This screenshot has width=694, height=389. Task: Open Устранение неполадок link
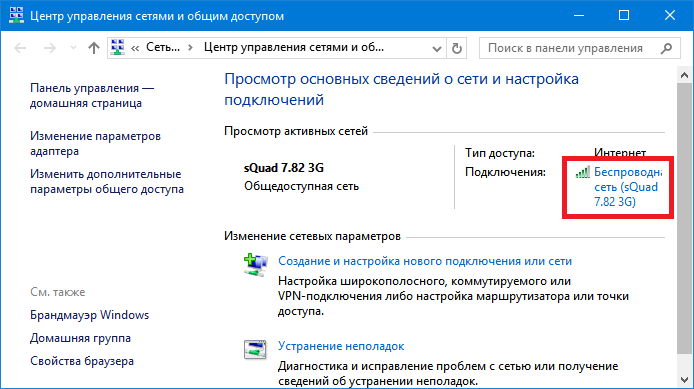(341, 346)
